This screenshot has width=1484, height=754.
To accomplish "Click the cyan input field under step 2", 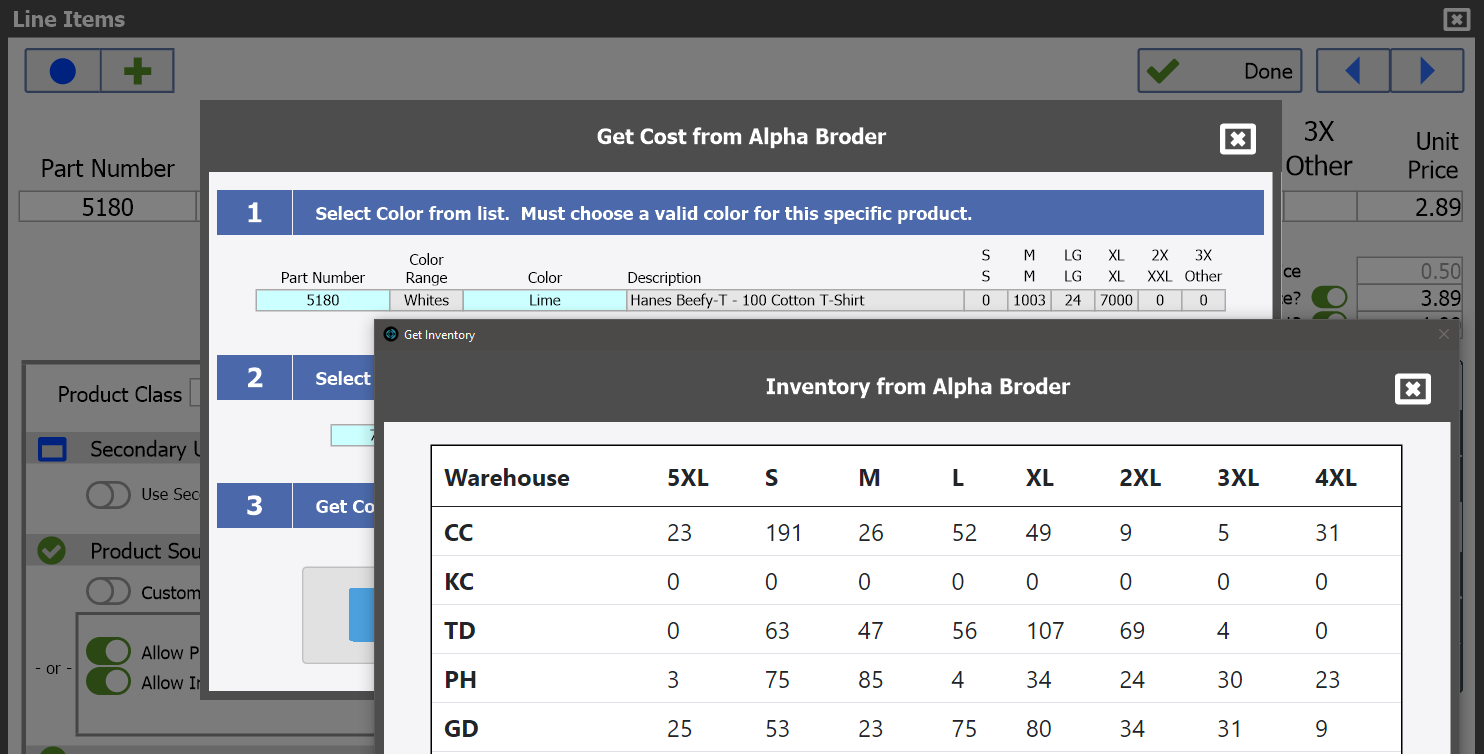I will 352,435.
